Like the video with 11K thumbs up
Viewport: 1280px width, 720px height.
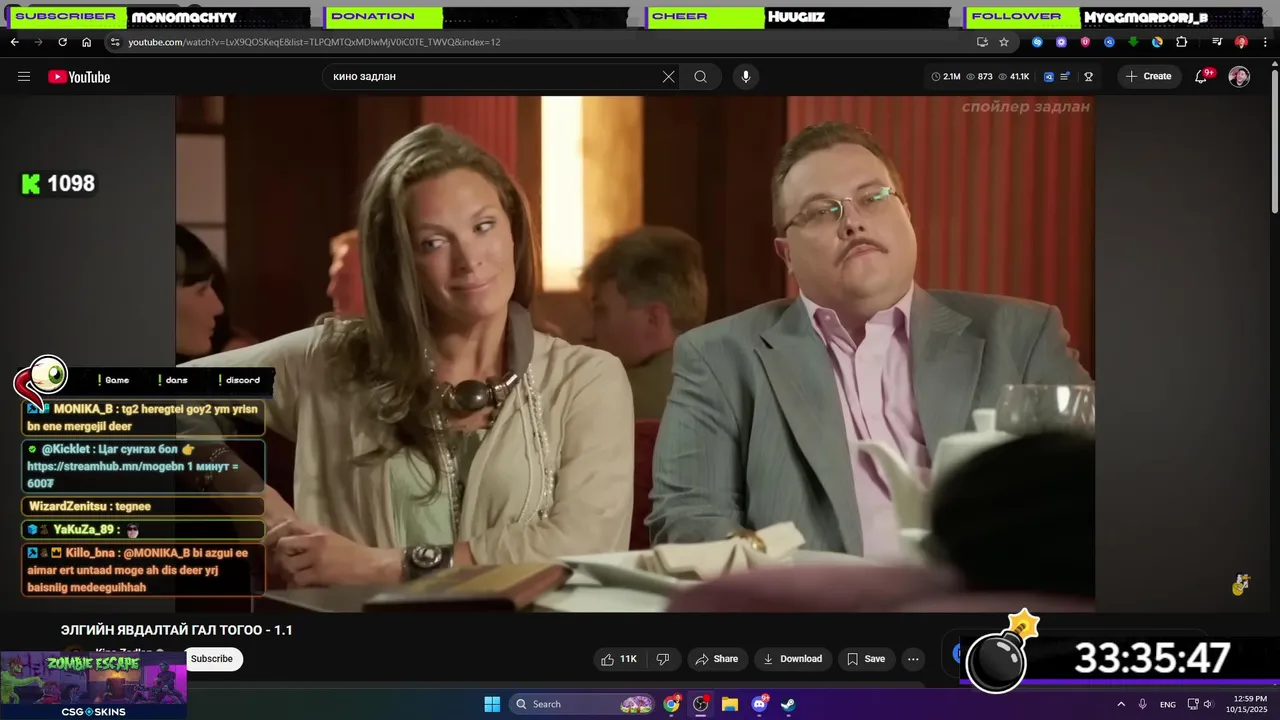[x=618, y=659]
